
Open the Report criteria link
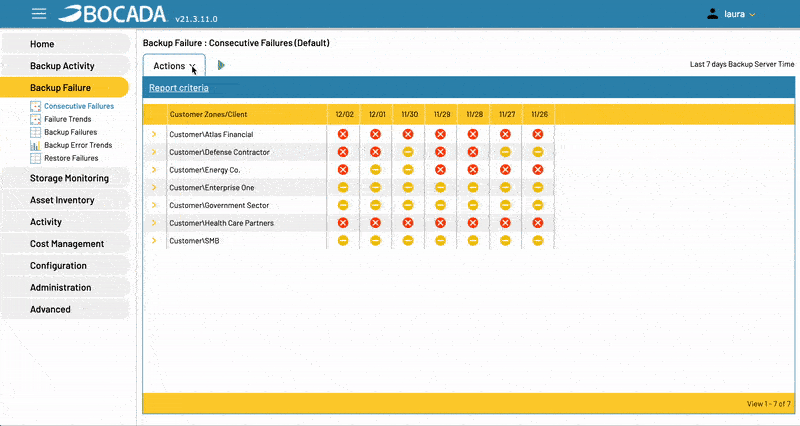pos(179,88)
